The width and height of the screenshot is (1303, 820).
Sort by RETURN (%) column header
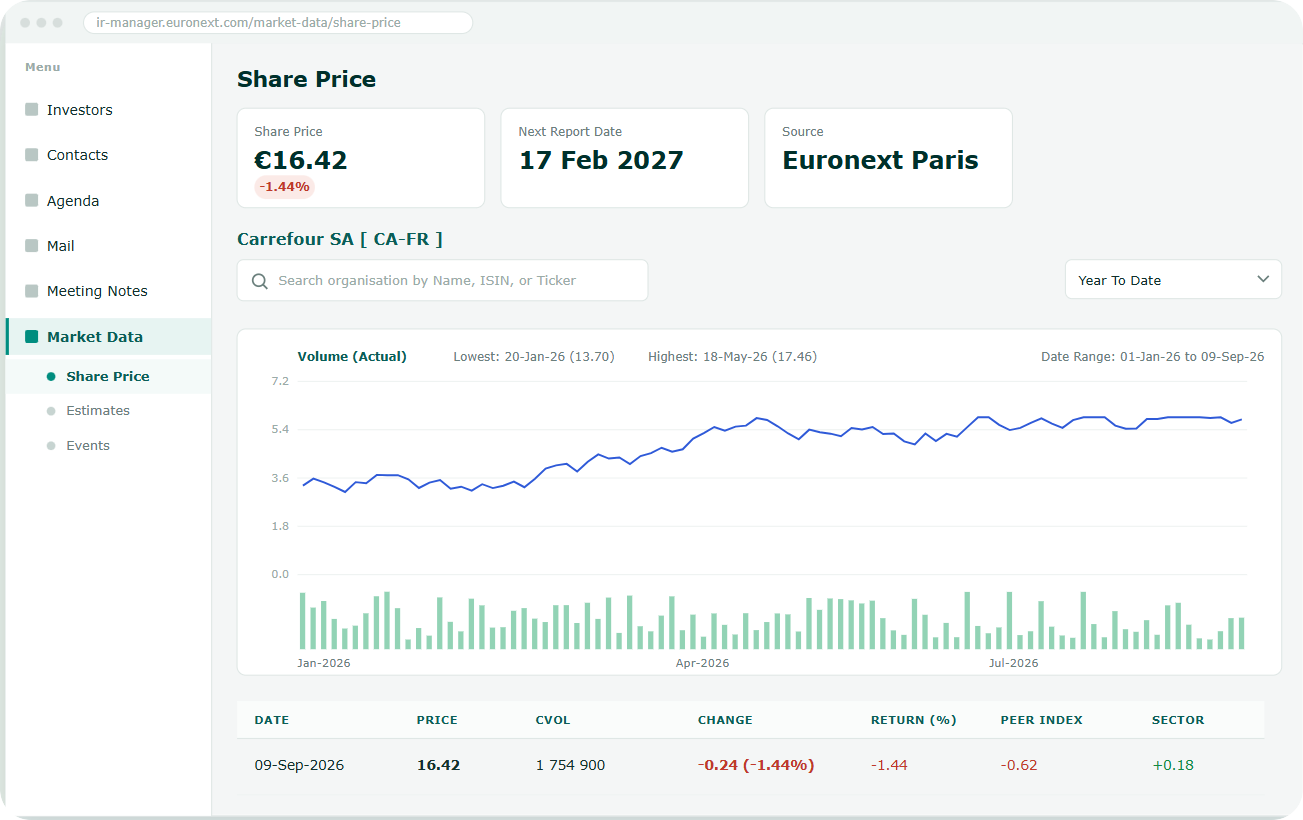point(914,720)
